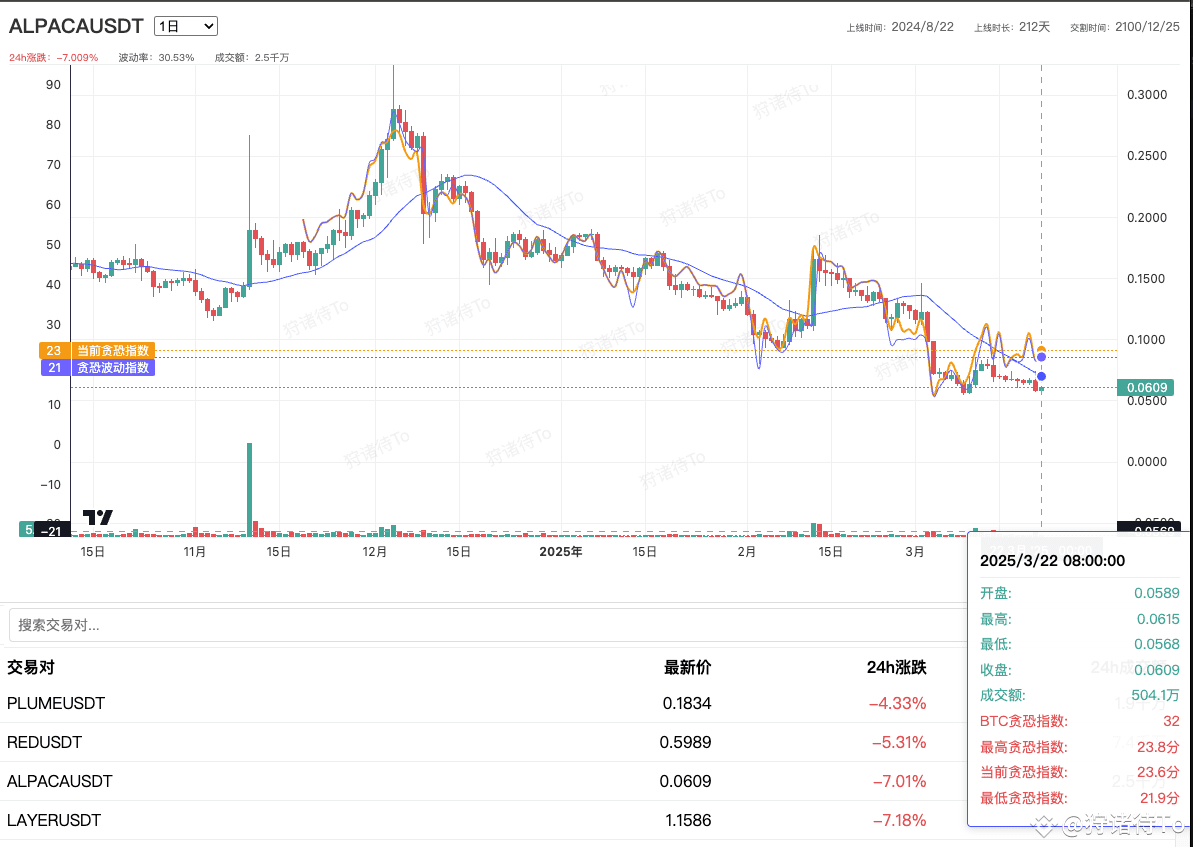Focus the 搜索交易对 search field
Screen dimensions: 1193x847
coord(480,625)
